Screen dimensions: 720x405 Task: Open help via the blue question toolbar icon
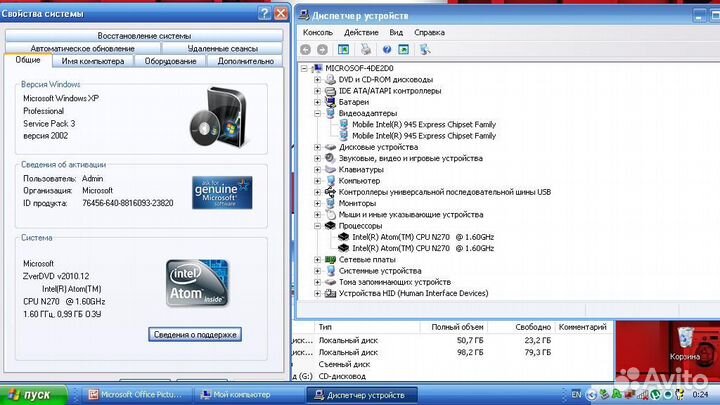coord(387,50)
